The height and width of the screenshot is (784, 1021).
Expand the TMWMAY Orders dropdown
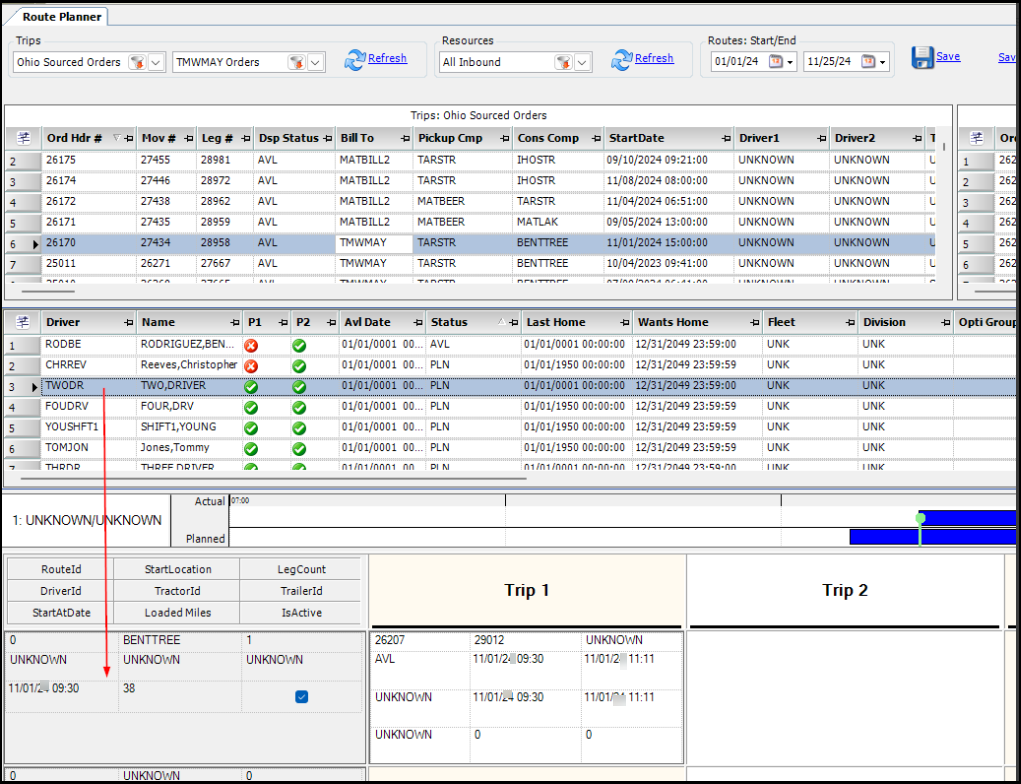pyautogui.click(x=316, y=62)
